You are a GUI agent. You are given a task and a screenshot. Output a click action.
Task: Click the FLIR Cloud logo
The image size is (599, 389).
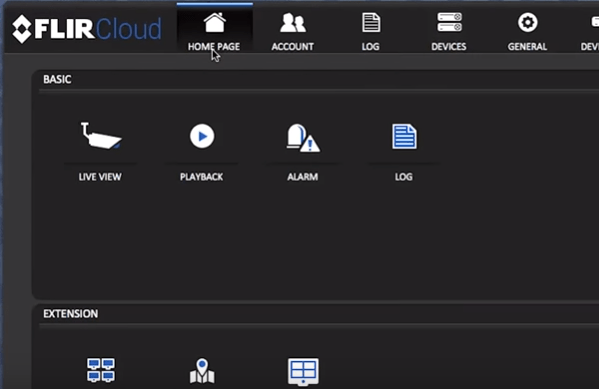coord(87,29)
